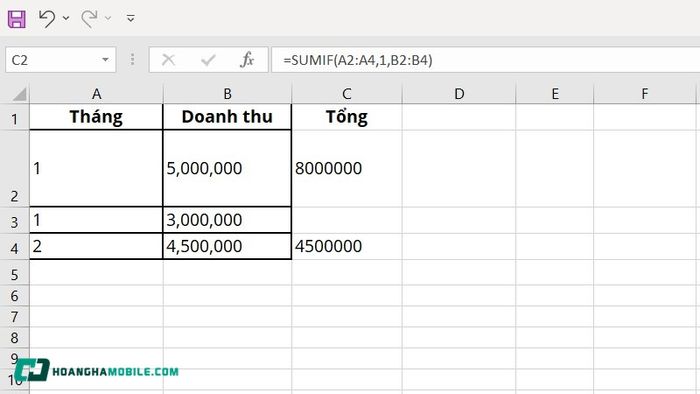Screen dimensions: 700x394
Task: Open Customize Quick Access Toolbar dropdown
Action: (x=130, y=18)
